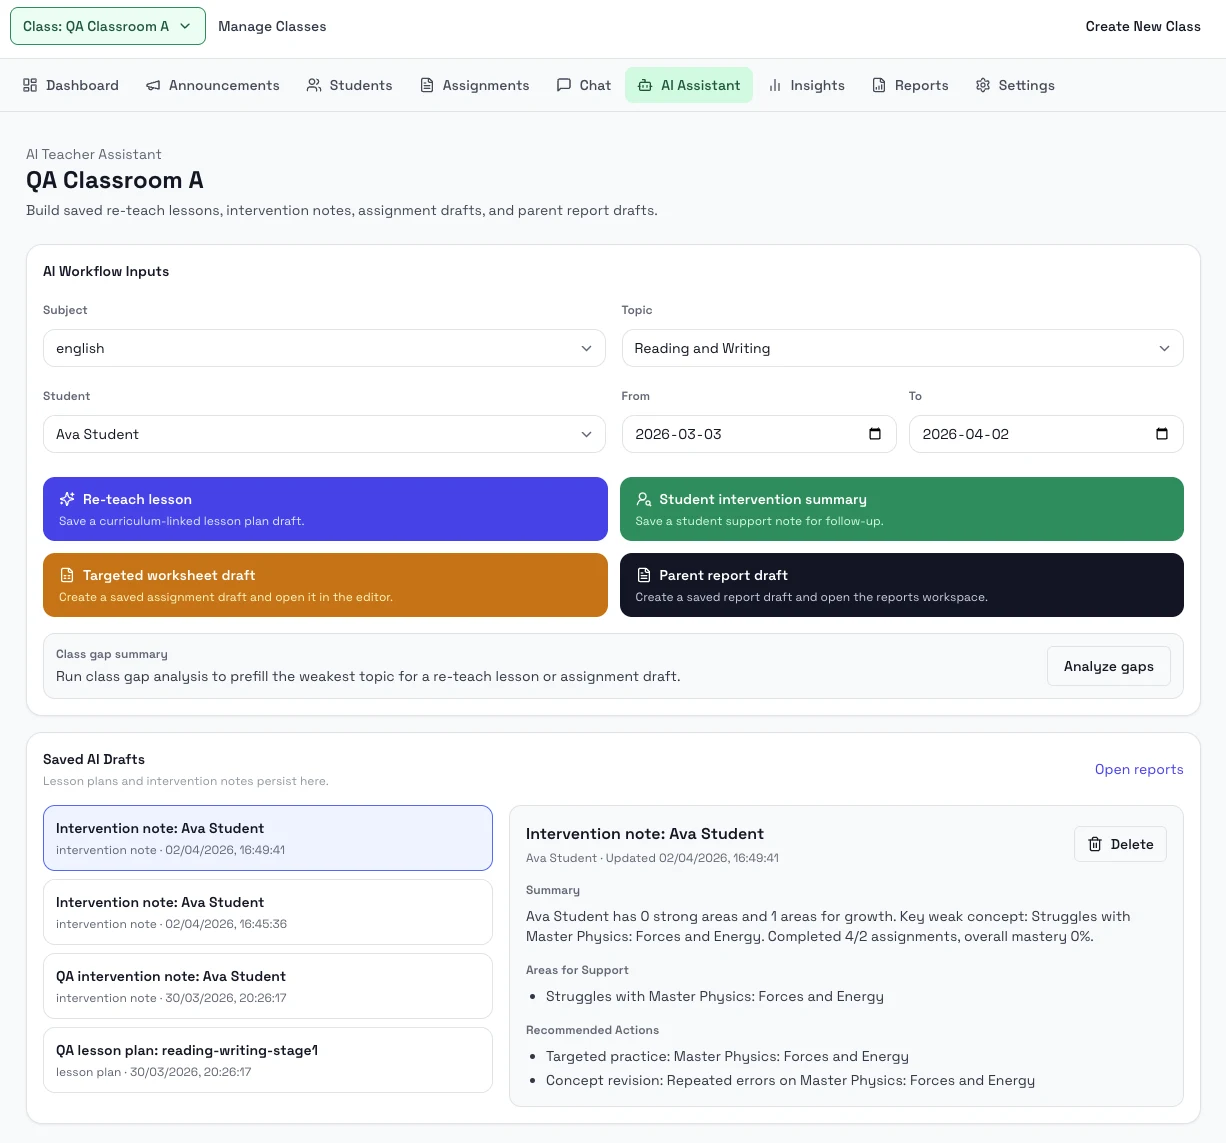This screenshot has width=1226, height=1143.
Task: Click Create New Class
Action: tap(1142, 26)
